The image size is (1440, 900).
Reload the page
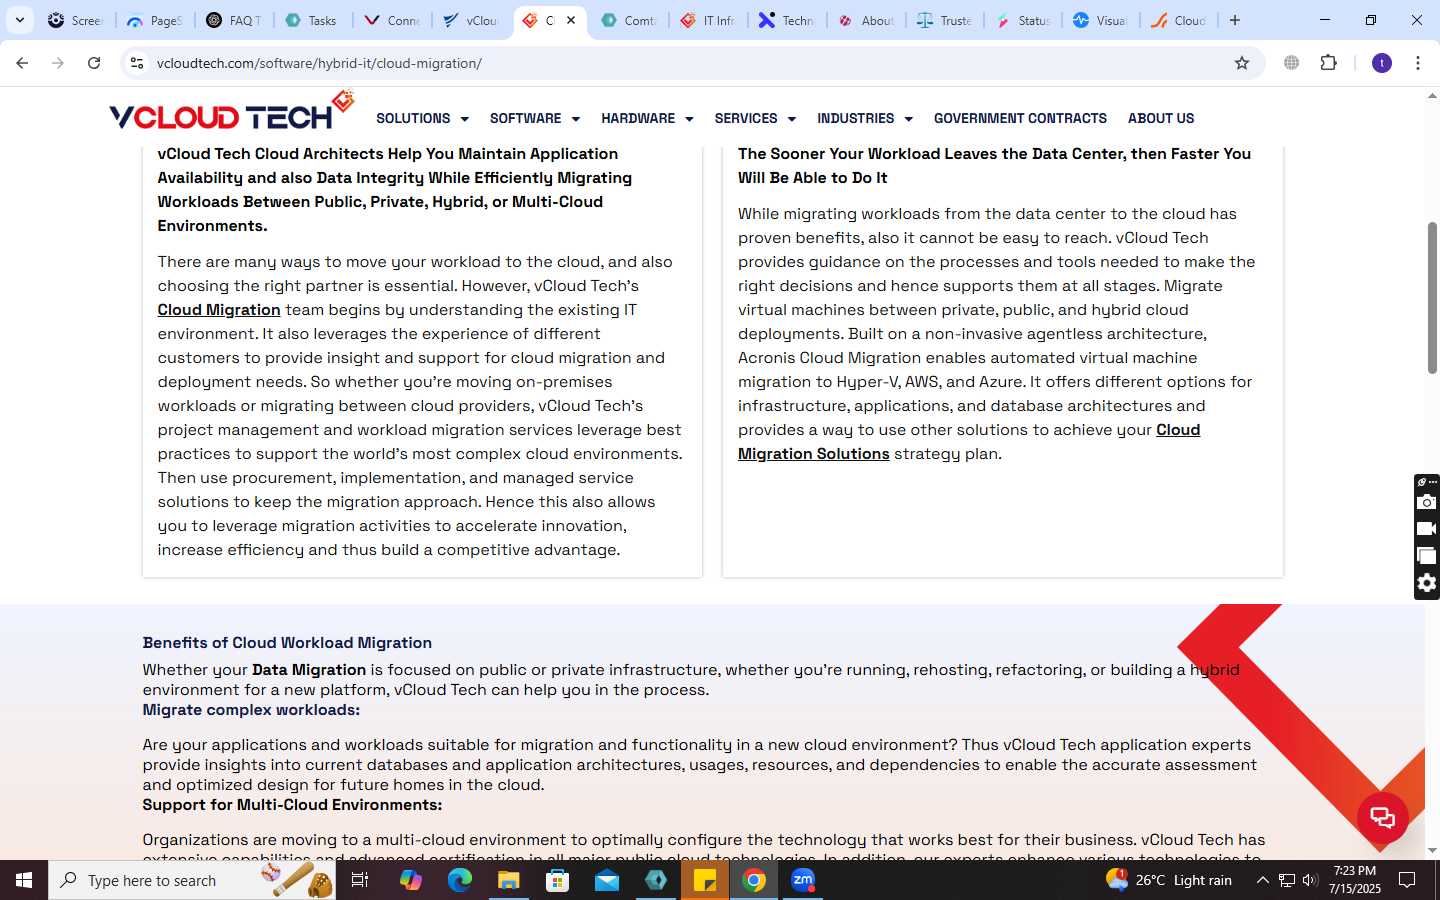pyautogui.click(x=94, y=63)
